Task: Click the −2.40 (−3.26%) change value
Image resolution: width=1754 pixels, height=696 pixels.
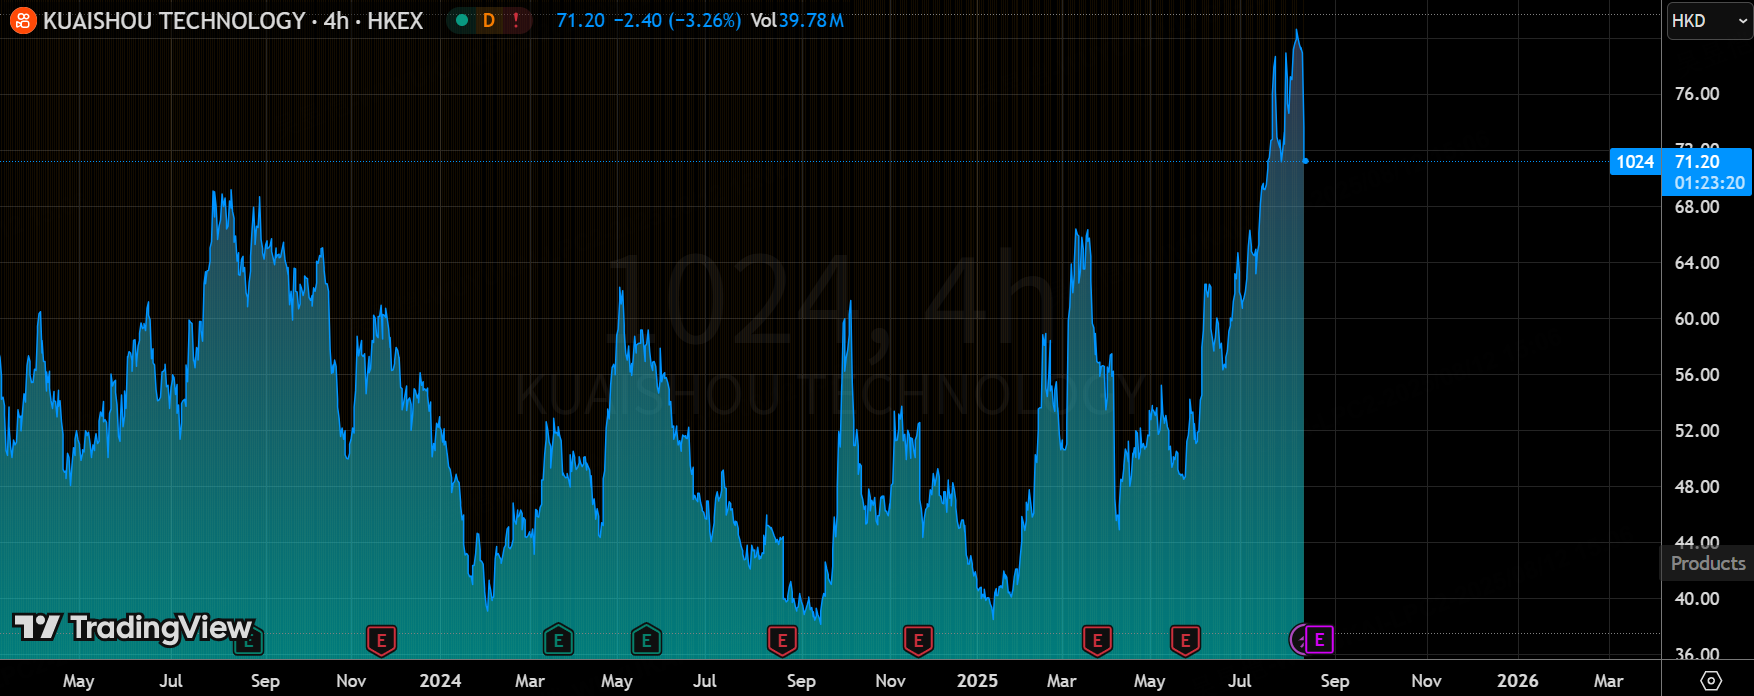Action: pyautogui.click(x=677, y=20)
